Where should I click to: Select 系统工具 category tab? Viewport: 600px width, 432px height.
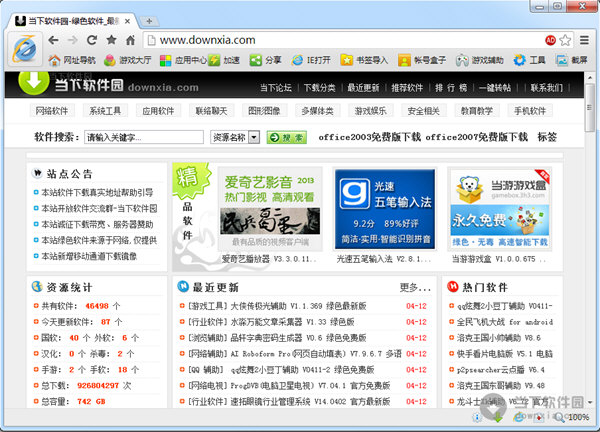pyautogui.click(x=105, y=111)
